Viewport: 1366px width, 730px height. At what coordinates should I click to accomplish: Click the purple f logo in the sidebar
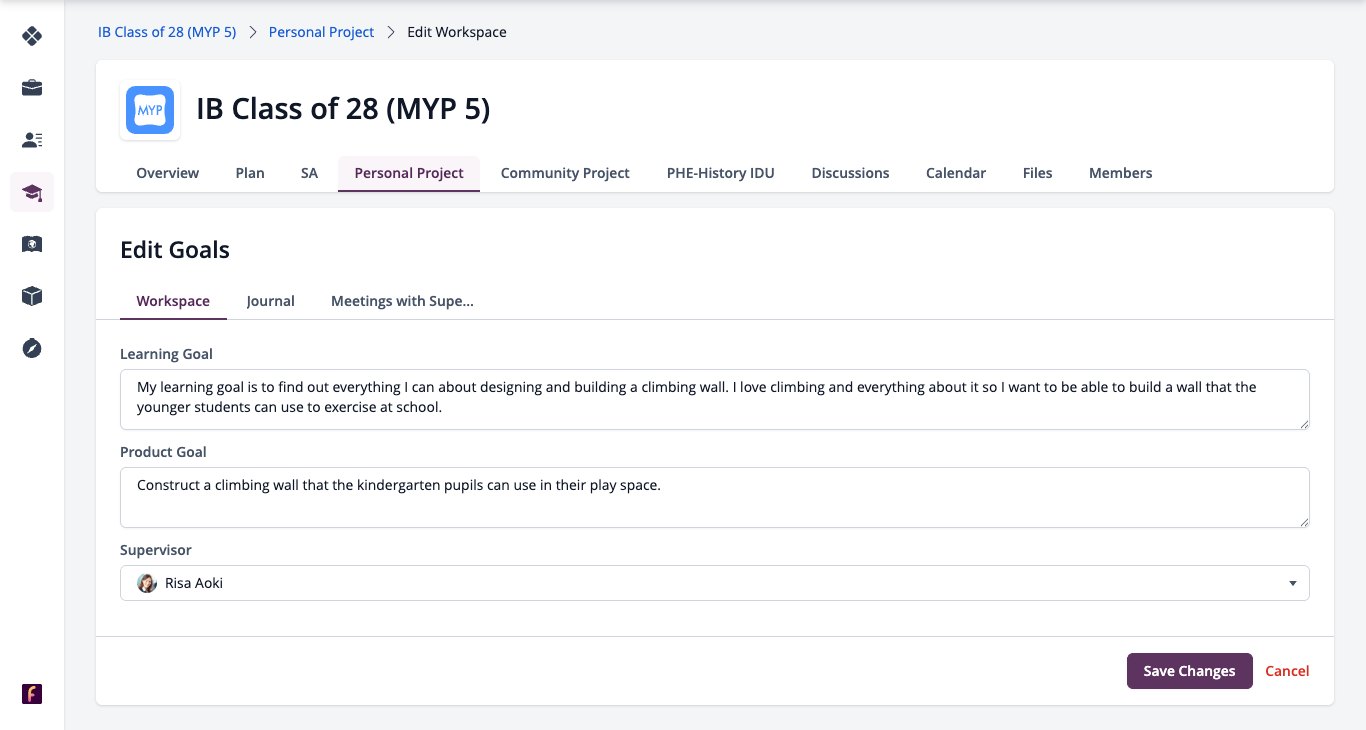(x=32, y=694)
